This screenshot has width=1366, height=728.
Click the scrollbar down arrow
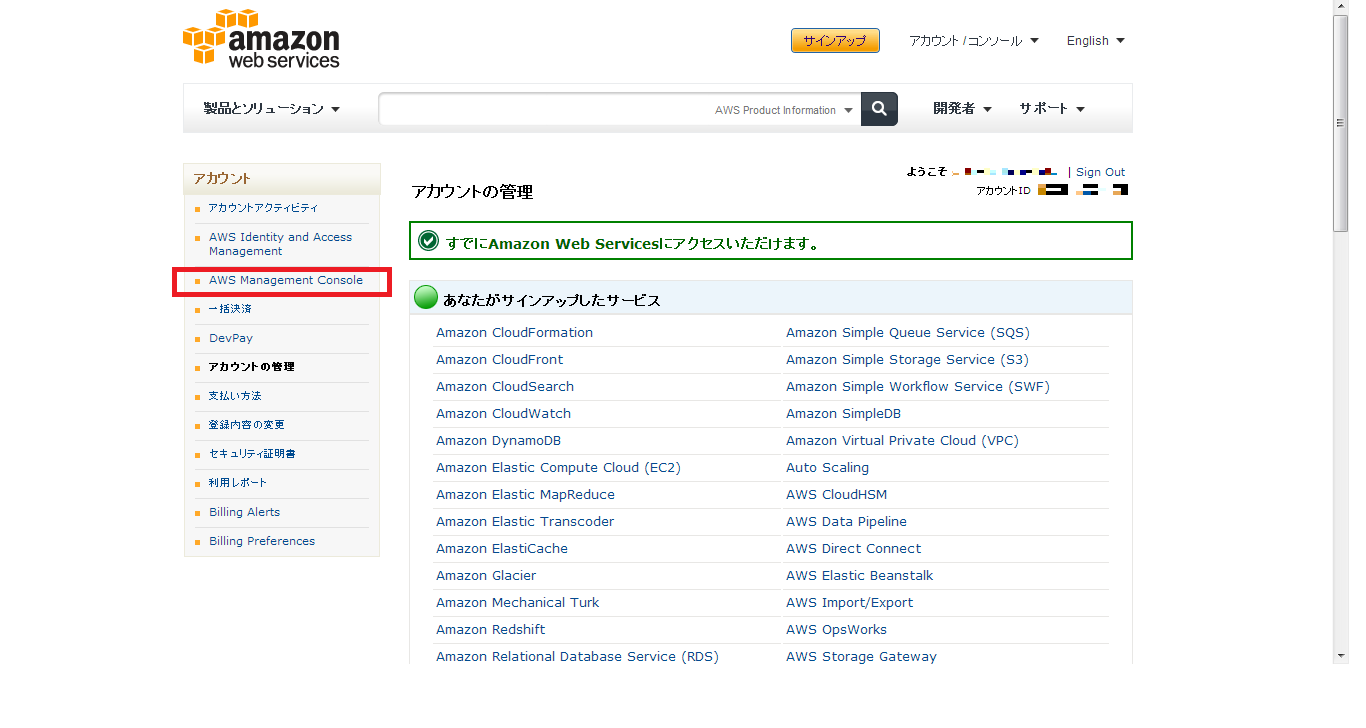tap(1341, 656)
